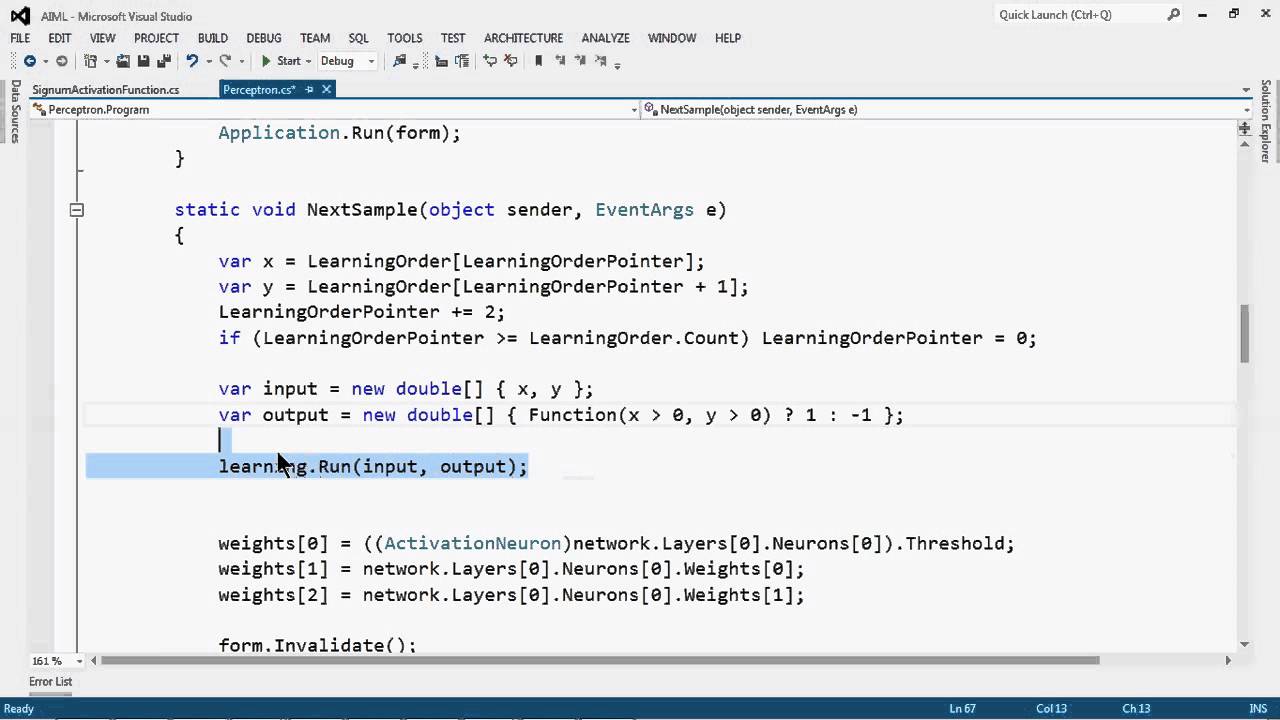
Task: Go to the next bookmark icon
Action: point(580,61)
